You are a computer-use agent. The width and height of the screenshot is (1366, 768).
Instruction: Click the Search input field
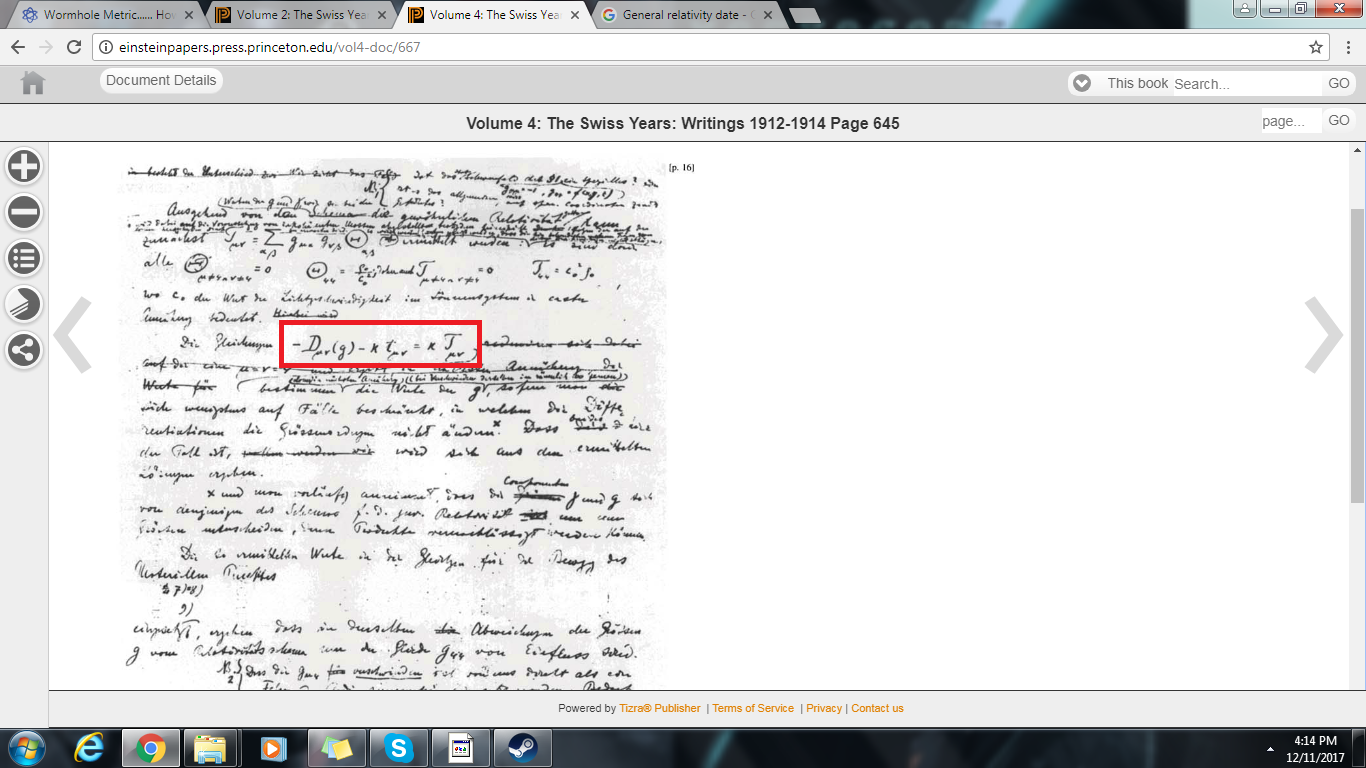1246,84
